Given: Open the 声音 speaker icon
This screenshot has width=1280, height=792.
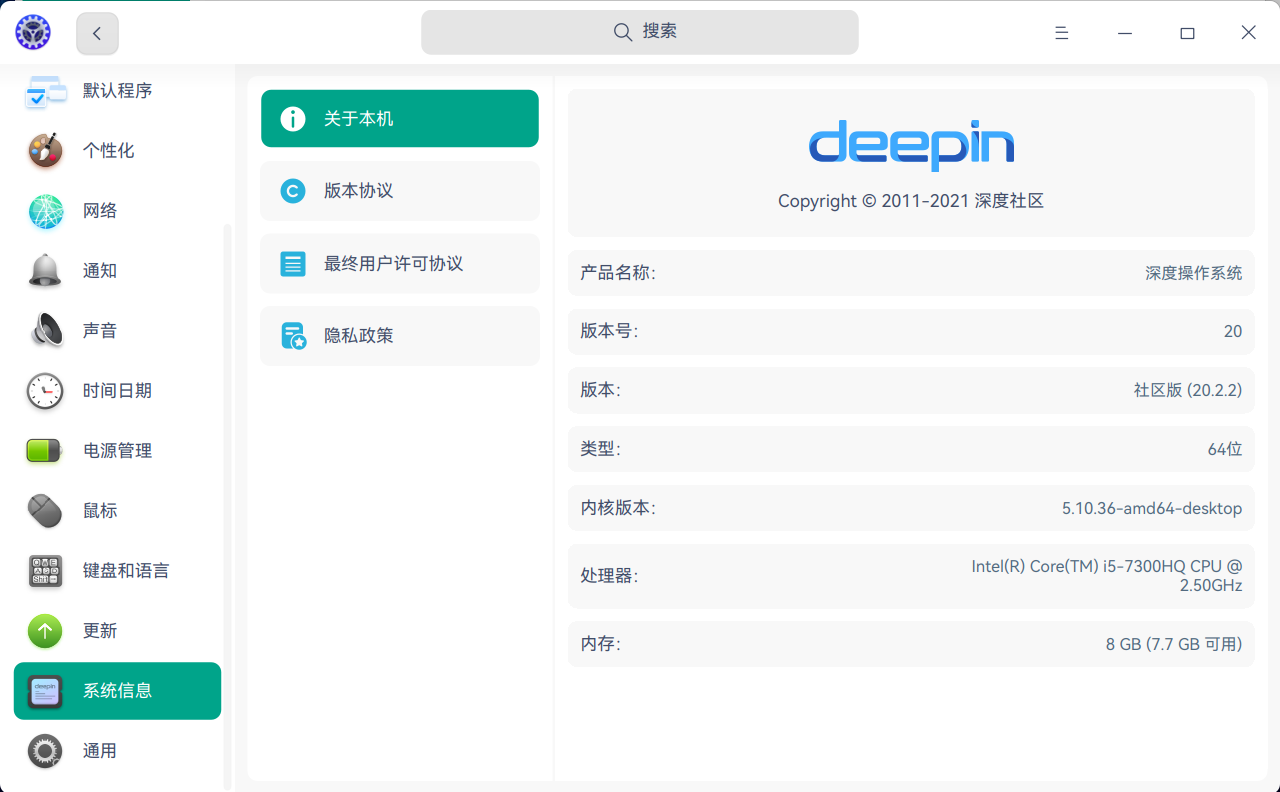Looking at the screenshot, I should coord(45,331).
